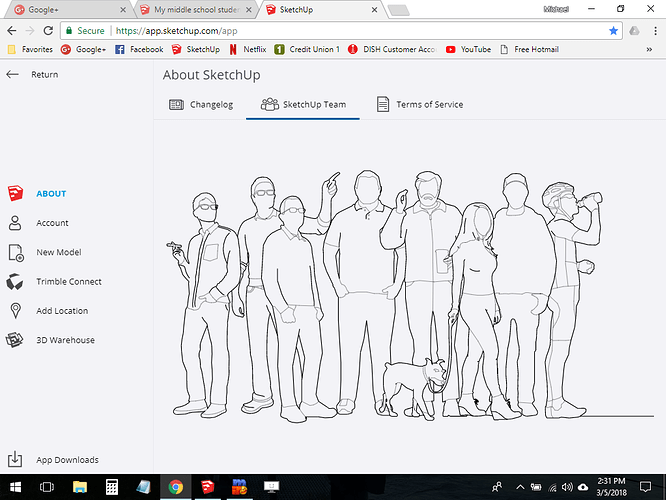Viewport: 666px width, 500px height.
Task: Open the Action Center notifications icon
Action: point(645,487)
